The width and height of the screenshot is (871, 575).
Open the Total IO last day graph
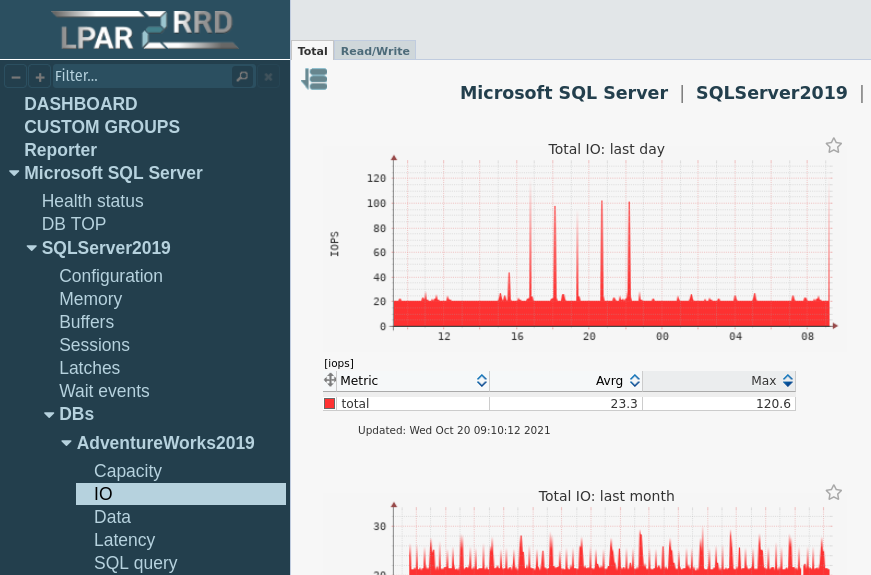584,244
